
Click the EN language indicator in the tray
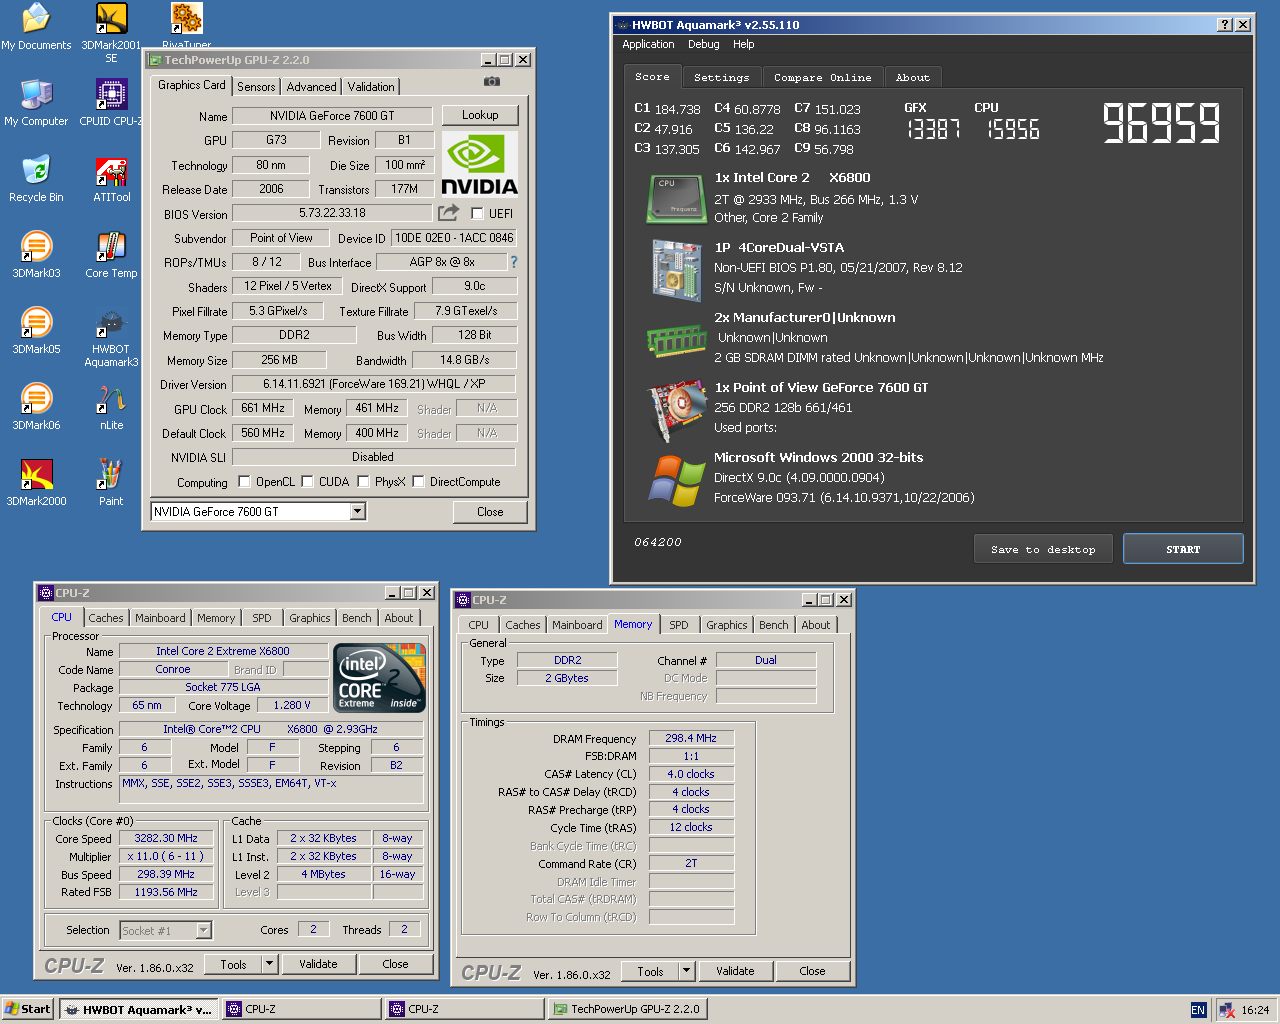coord(1198,1010)
